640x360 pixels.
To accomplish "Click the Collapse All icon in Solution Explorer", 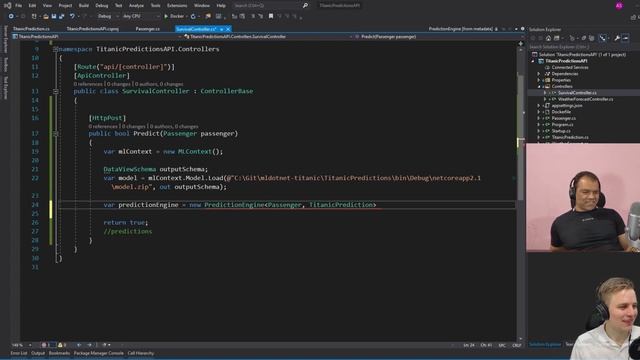I will point(584,38).
